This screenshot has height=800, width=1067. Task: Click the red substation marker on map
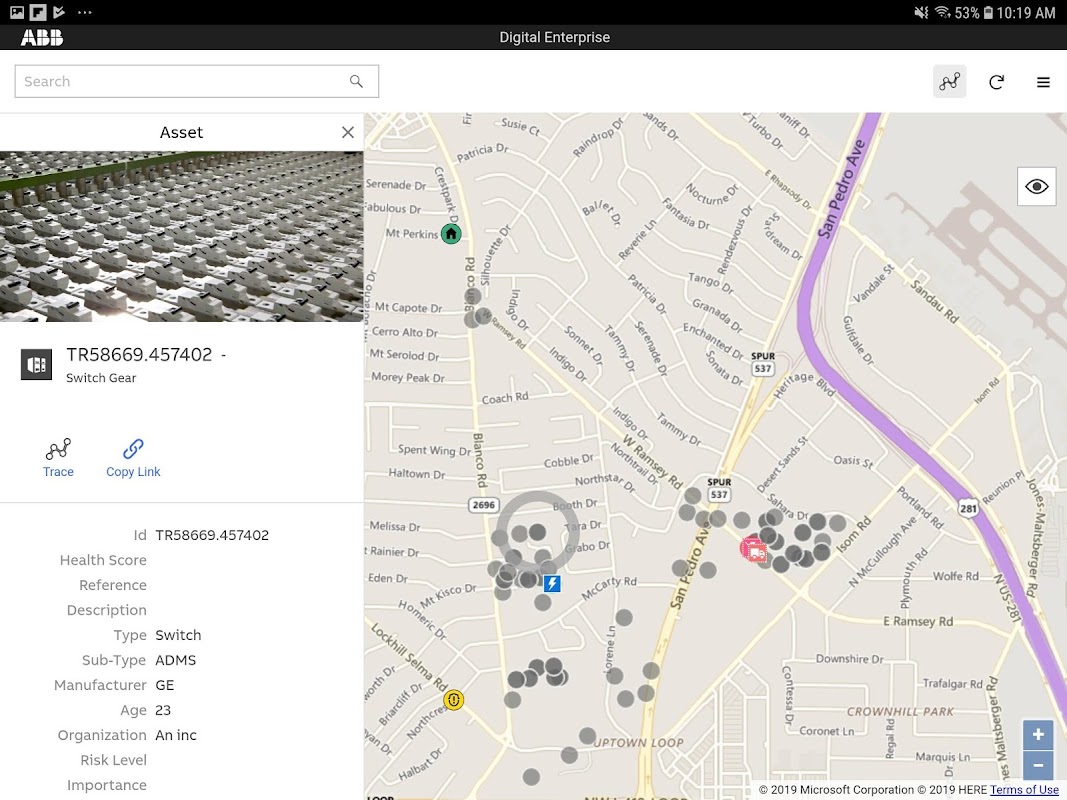[x=754, y=548]
